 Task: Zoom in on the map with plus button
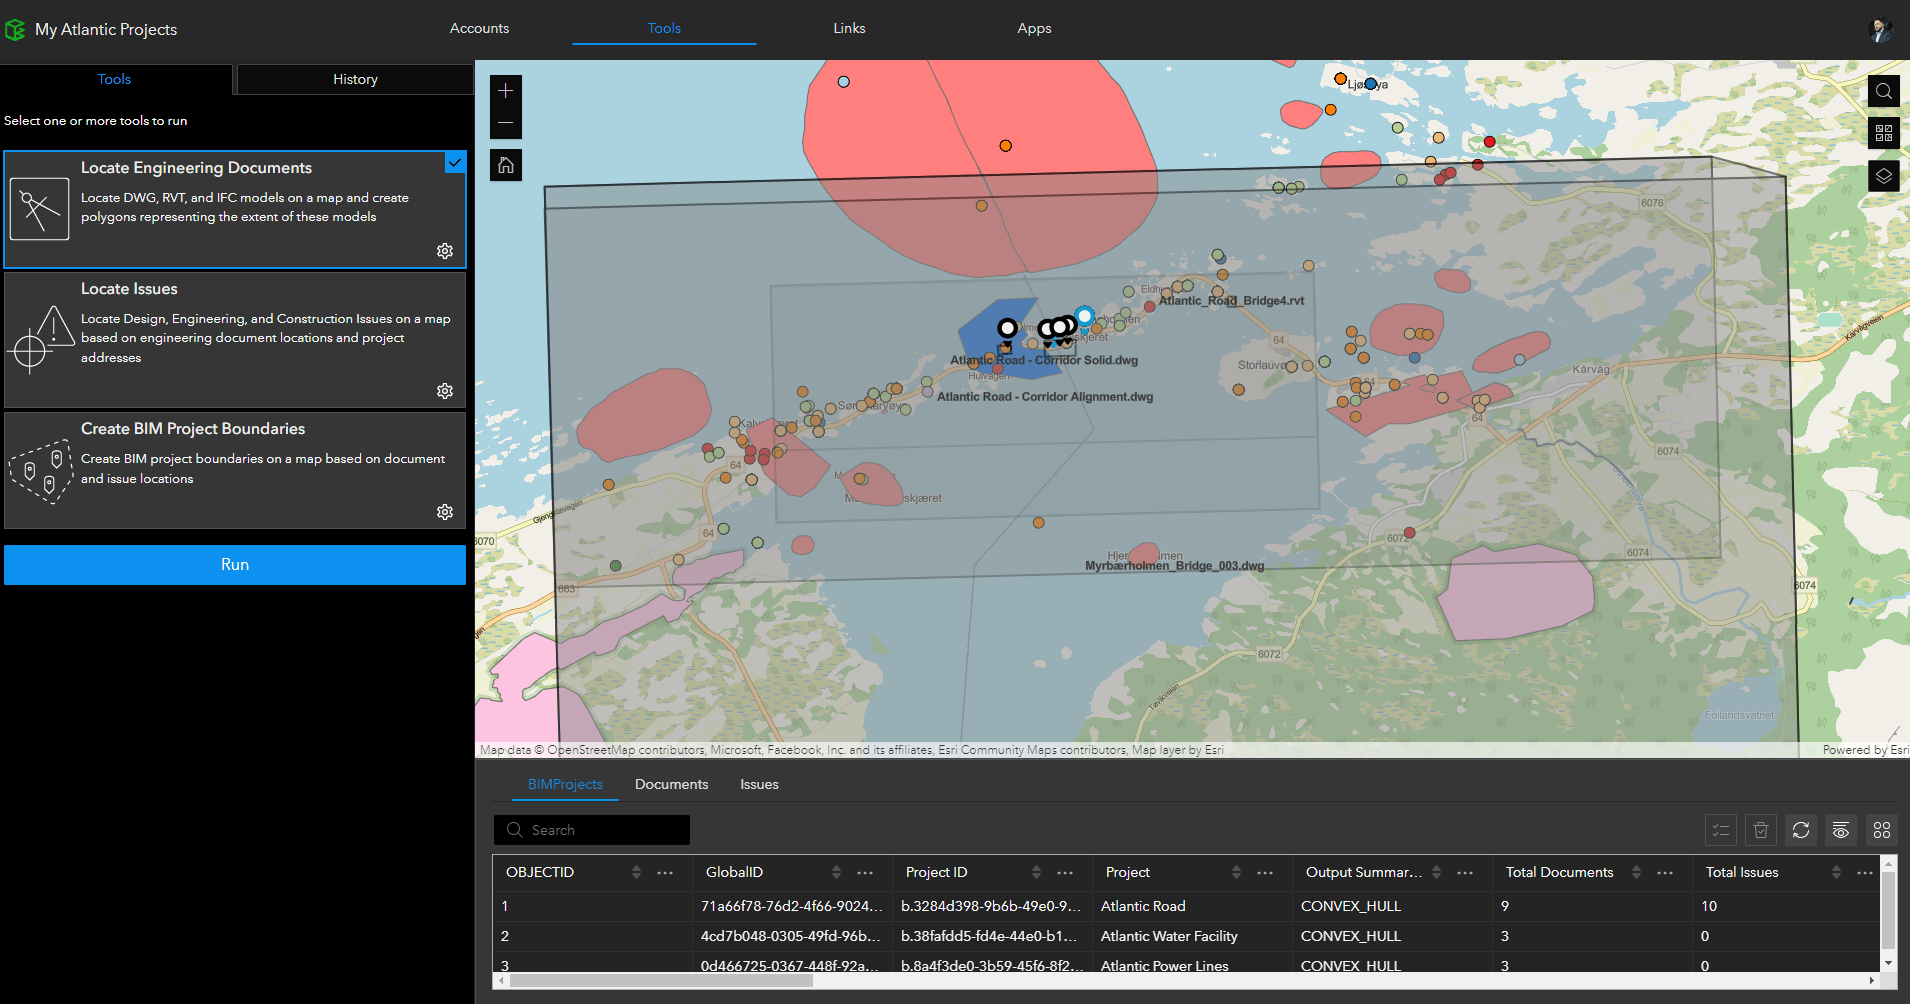505,90
